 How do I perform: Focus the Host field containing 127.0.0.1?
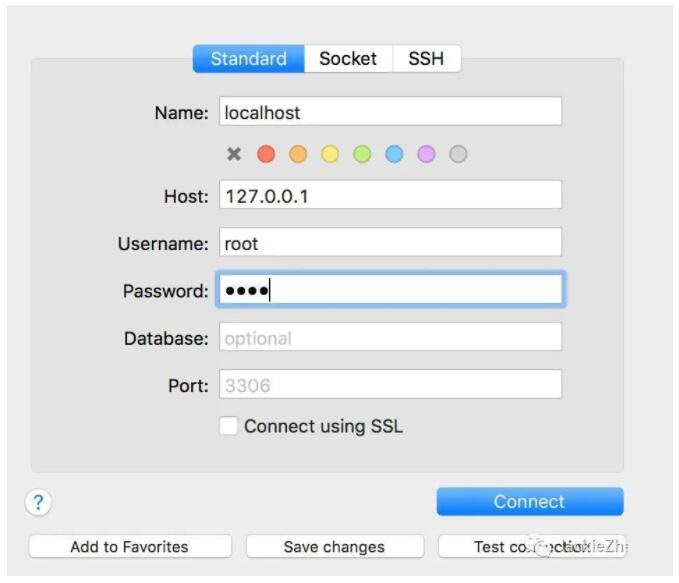pyautogui.click(x=390, y=196)
